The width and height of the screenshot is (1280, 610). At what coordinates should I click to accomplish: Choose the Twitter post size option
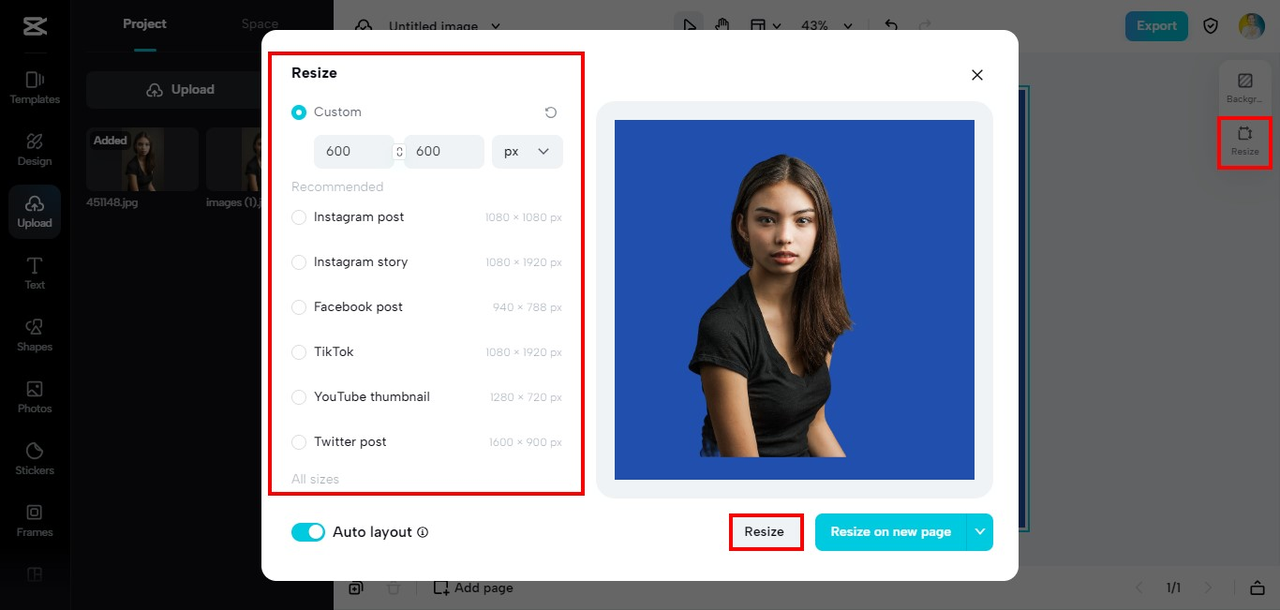click(x=427, y=442)
